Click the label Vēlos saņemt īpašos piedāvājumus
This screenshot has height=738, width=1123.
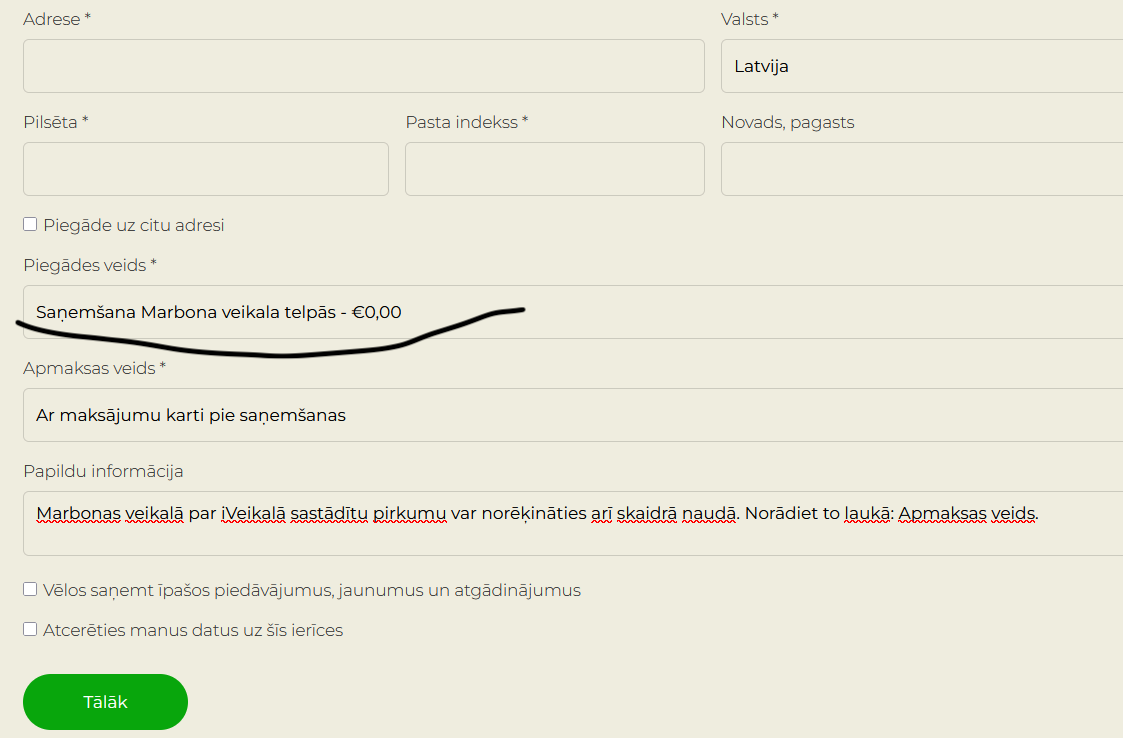(x=312, y=590)
